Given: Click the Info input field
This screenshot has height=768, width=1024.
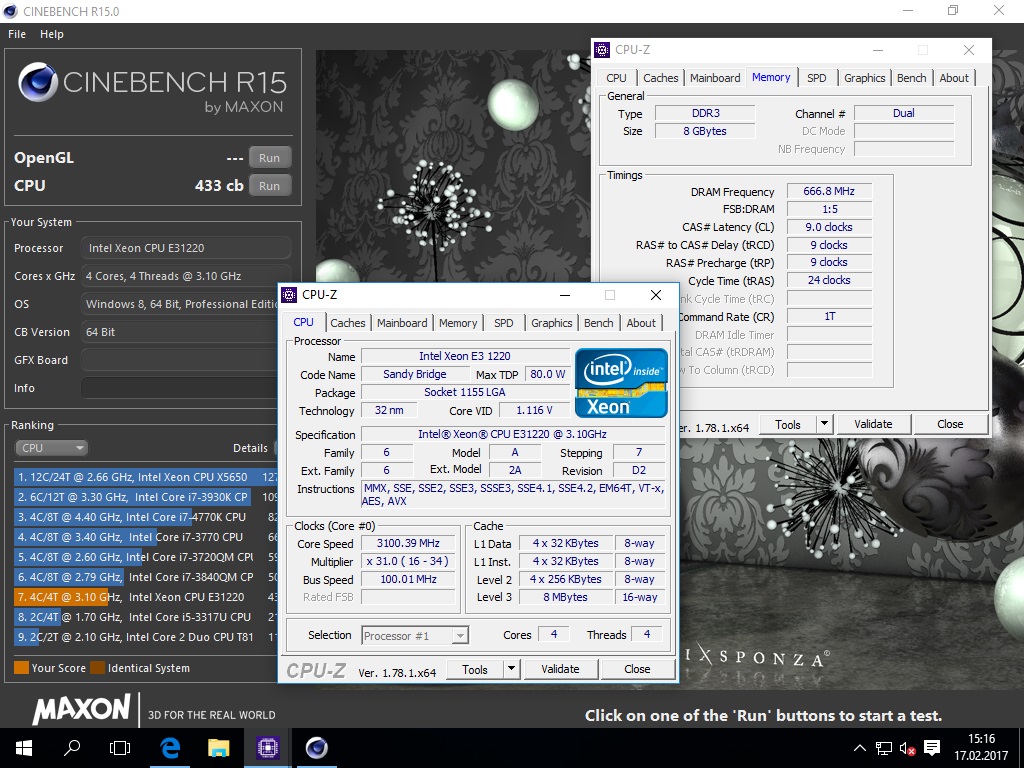Looking at the screenshot, I should pos(180,388).
